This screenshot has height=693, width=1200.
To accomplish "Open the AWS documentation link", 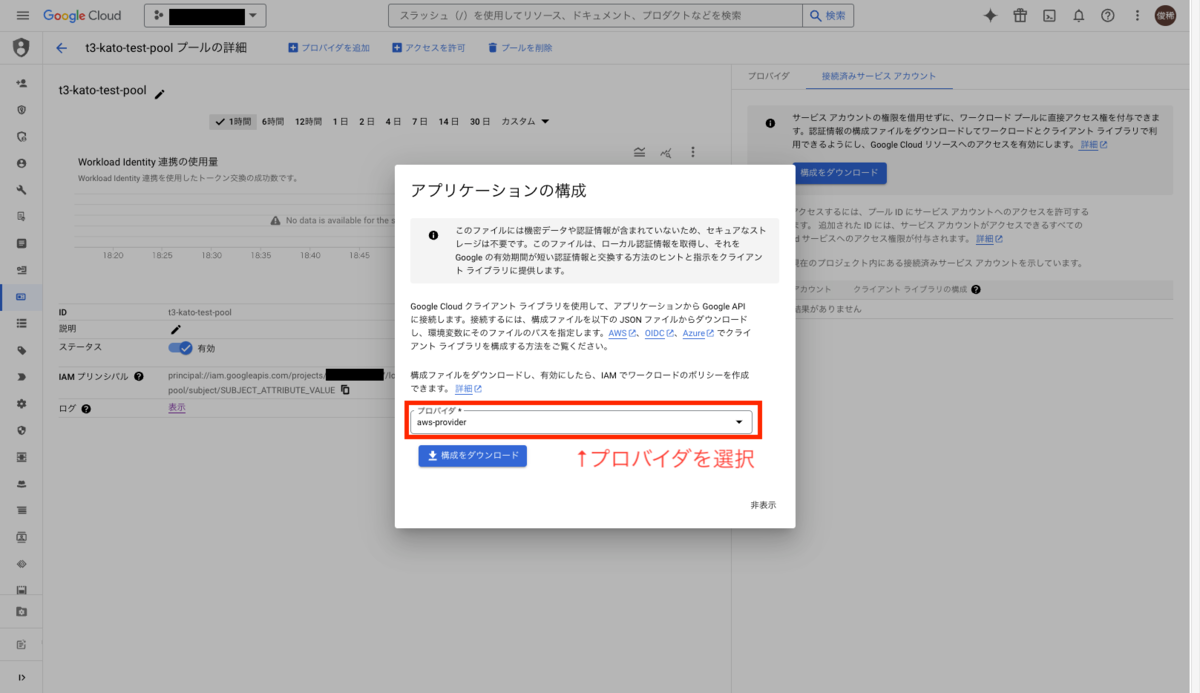I will 622,333.
